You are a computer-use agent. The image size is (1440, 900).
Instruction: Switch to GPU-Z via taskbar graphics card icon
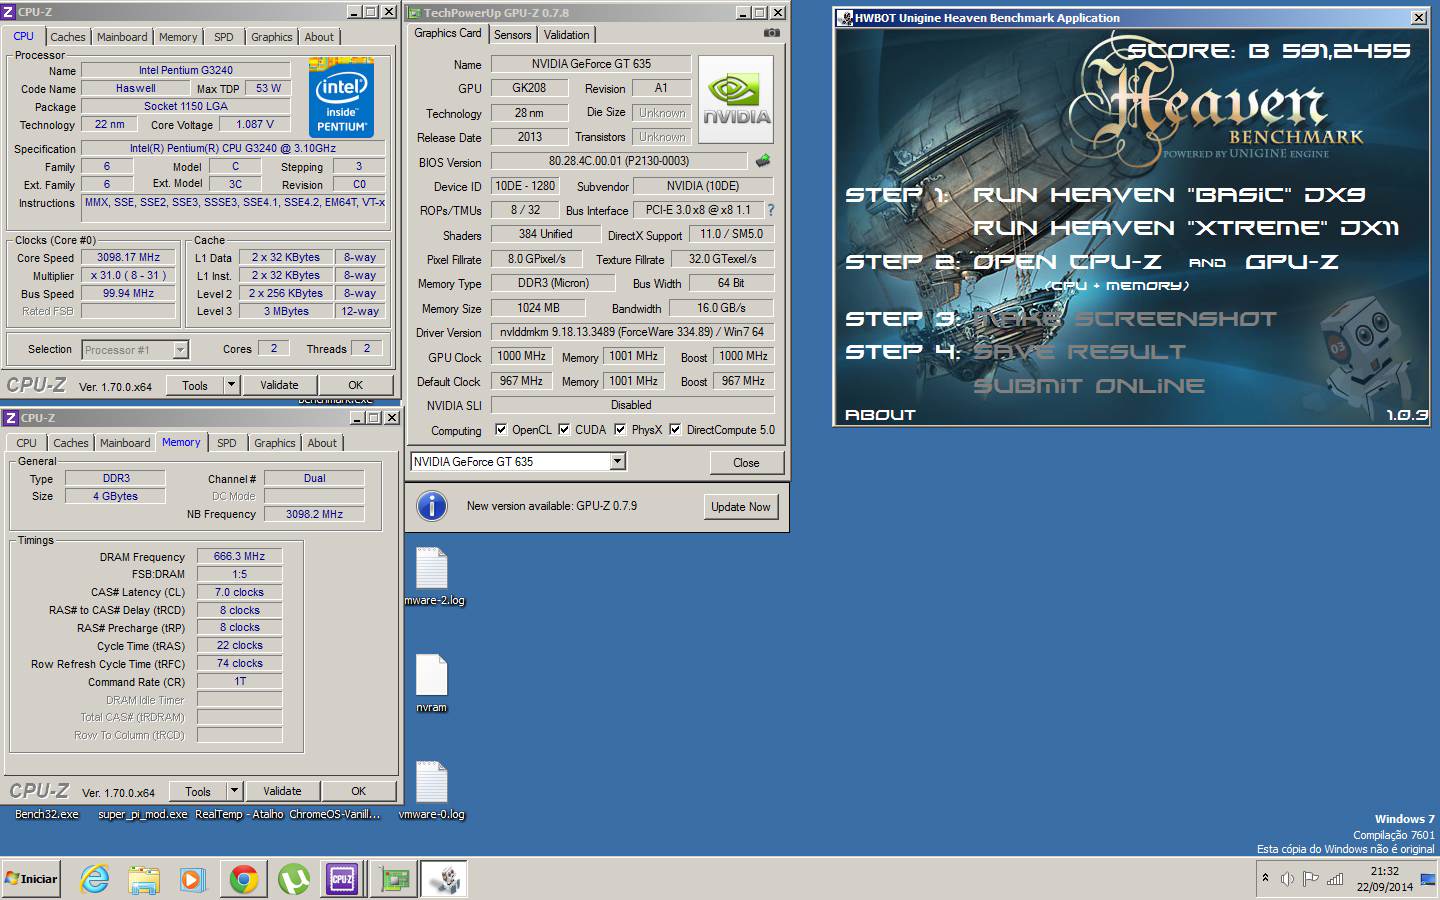click(x=395, y=880)
